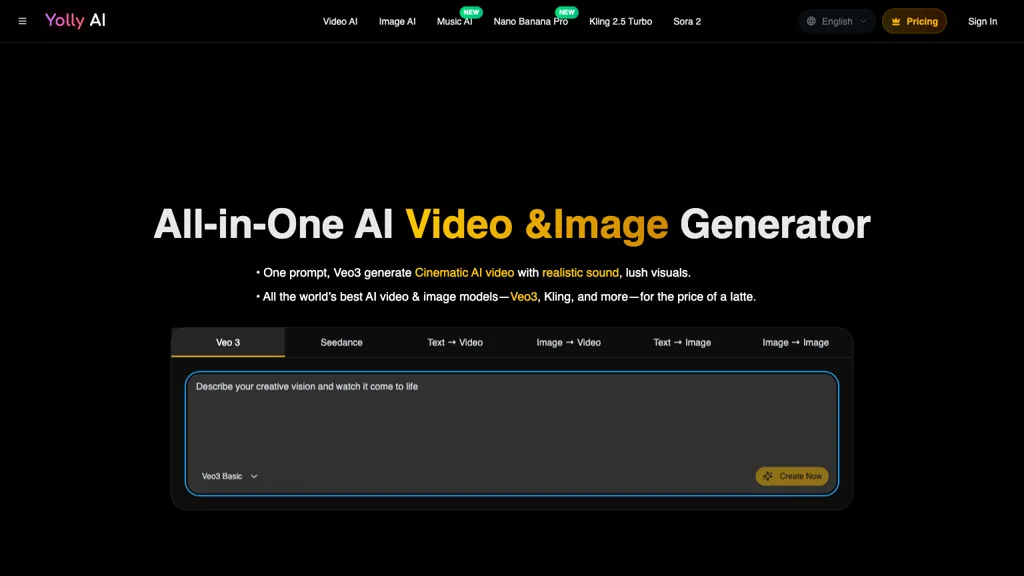Click the Sign In link

pyautogui.click(x=982, y=21)
